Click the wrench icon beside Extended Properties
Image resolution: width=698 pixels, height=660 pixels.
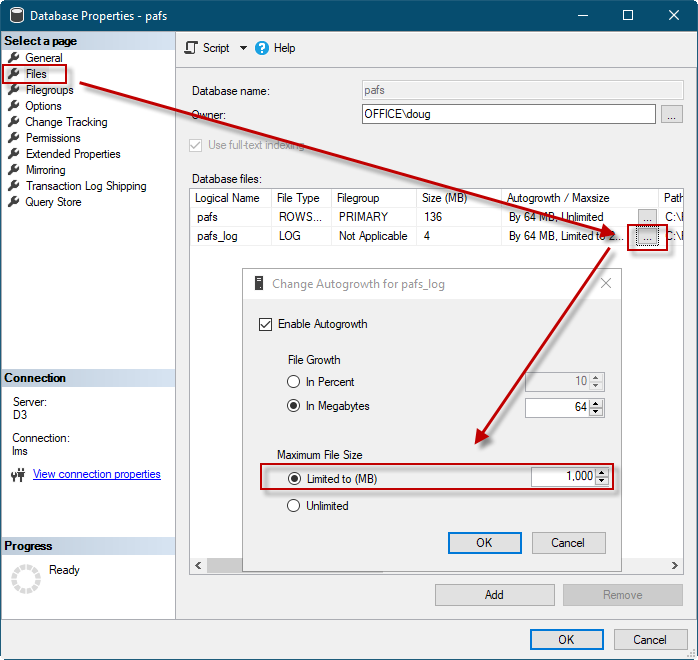pos(14,154)
